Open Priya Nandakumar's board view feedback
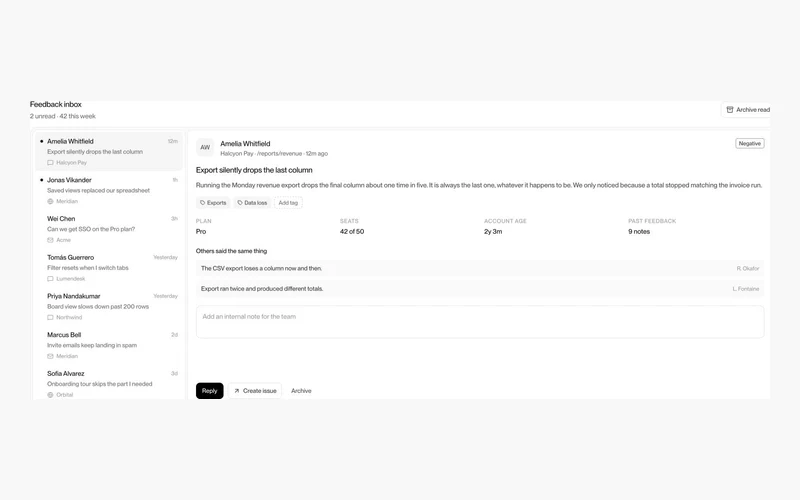The width and height of the screenshot is (800, 500). (x=109, y=307)
